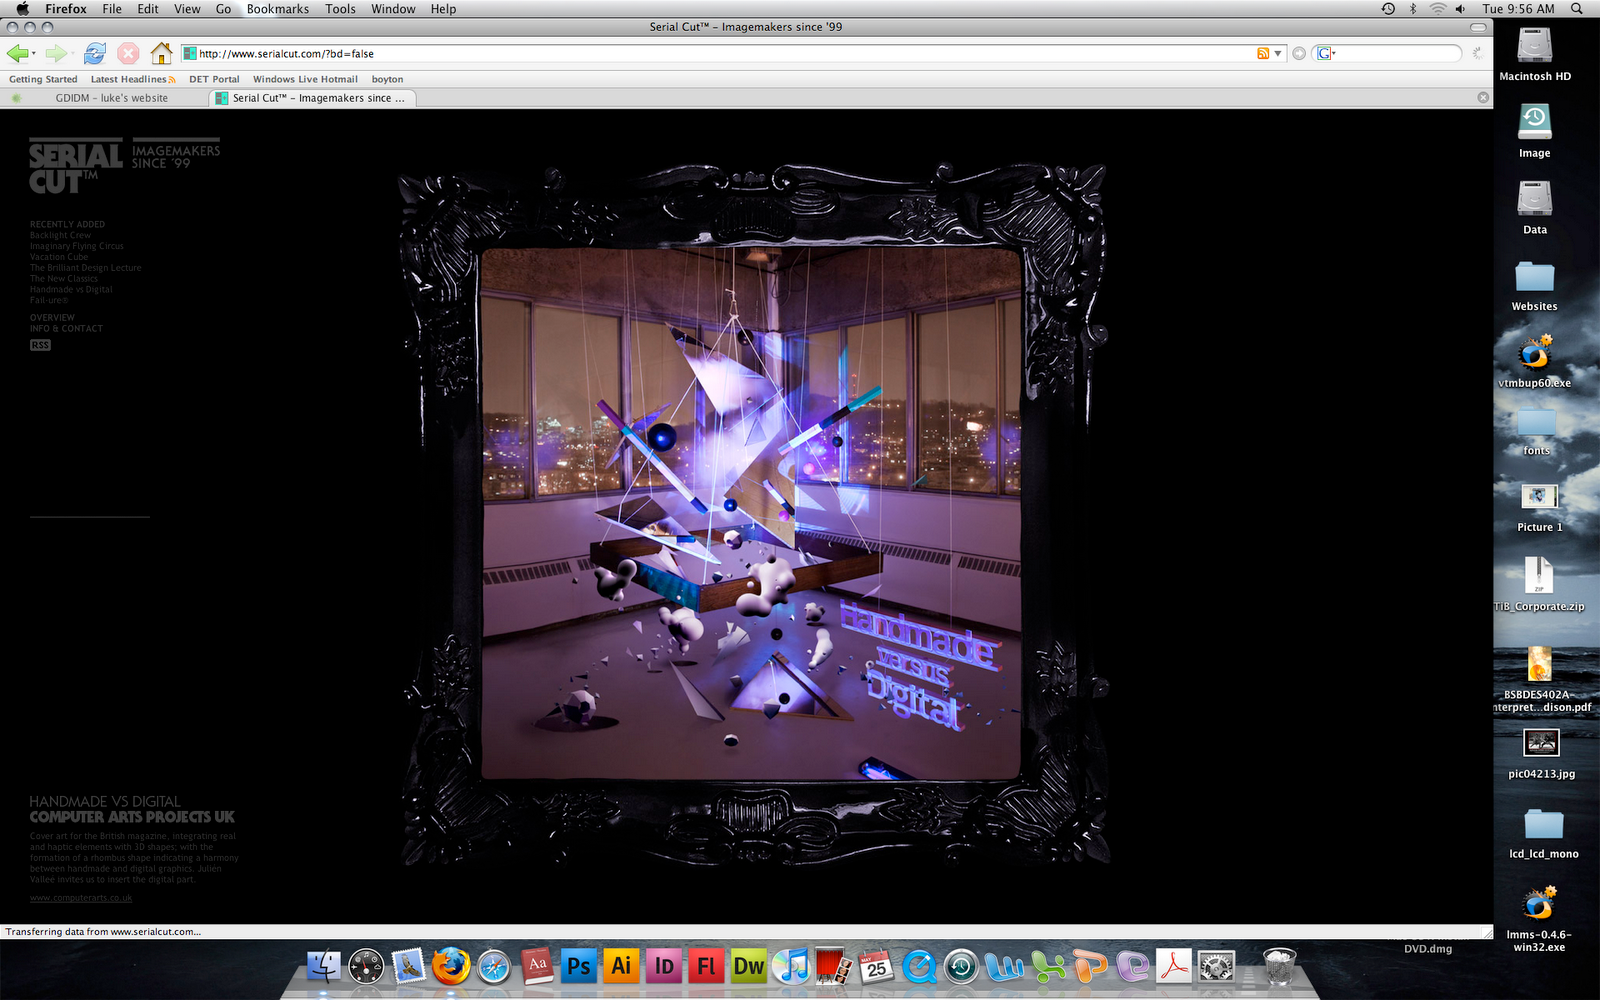Open the Tools menu

pos(340,9)
